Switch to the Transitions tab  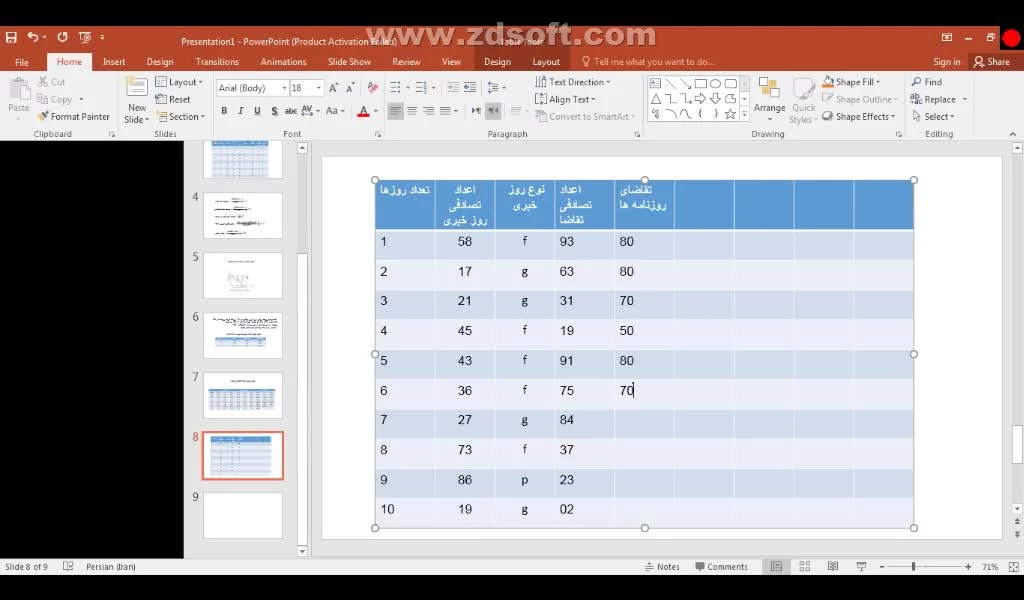pyautogui.click(x=217, y=62)
